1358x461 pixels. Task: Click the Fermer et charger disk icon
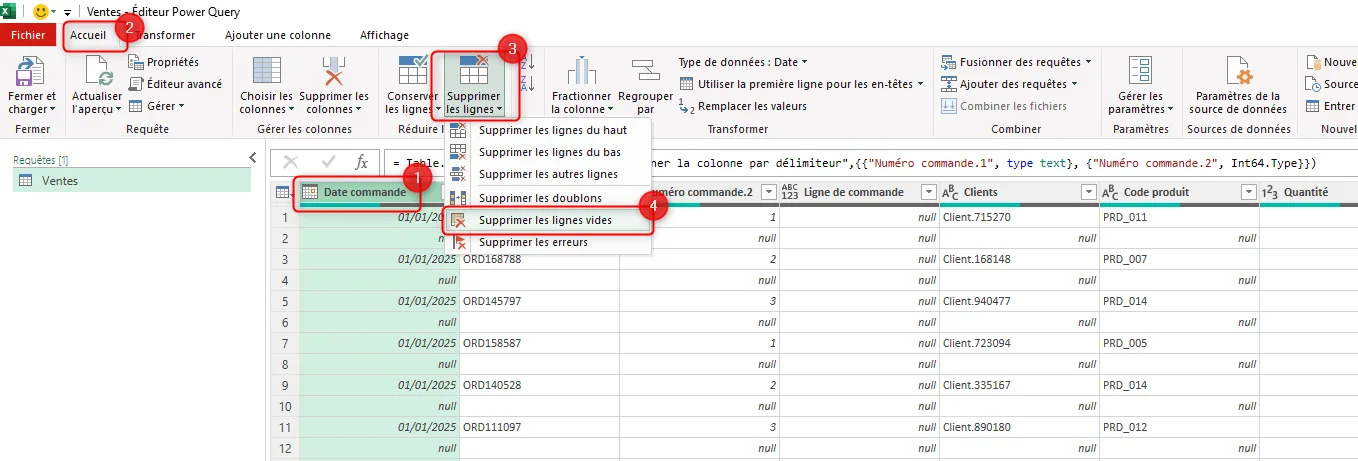pos(30,70)
